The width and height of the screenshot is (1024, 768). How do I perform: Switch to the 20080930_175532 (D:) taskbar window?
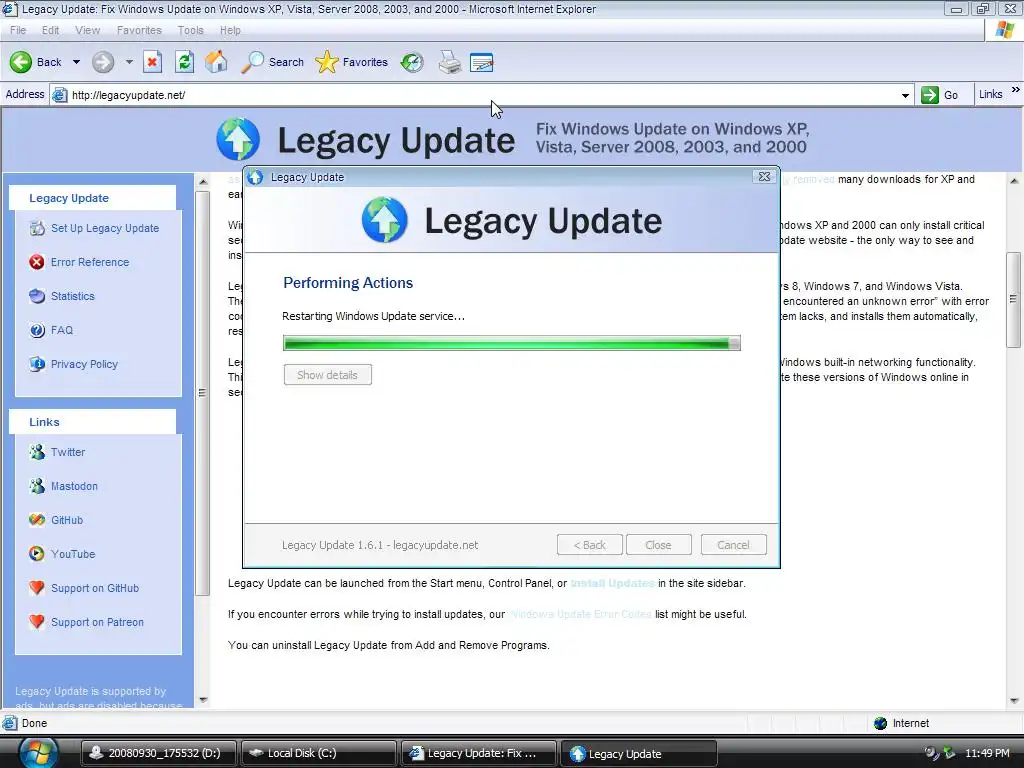pyautogui.click(x=159, y=753)
